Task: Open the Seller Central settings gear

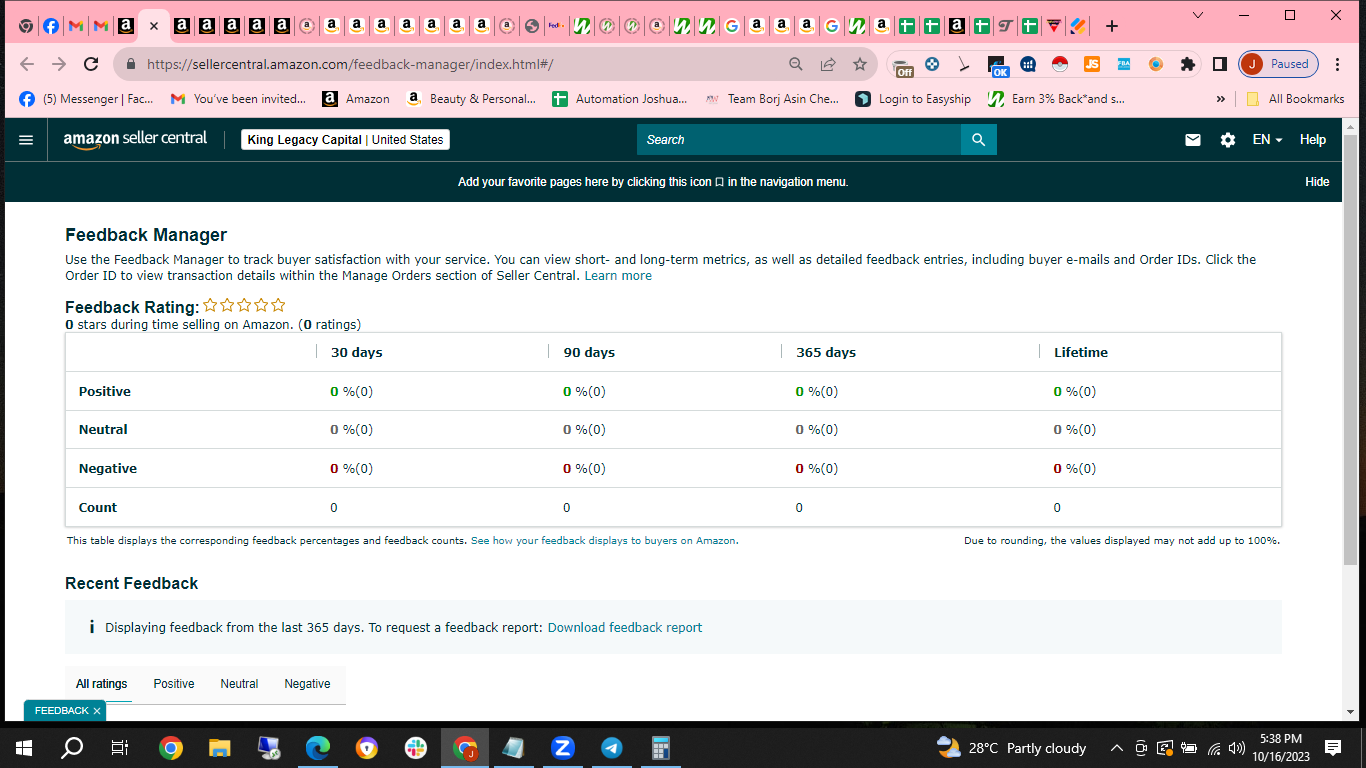Action: click(x=1228, y=140)
